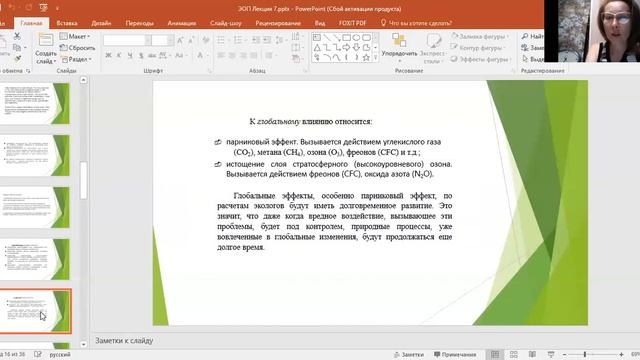Toggle bold Ж formatting
Image resolution: width=640 pixels, height=360 pixels.
click(x=108, y=55)
